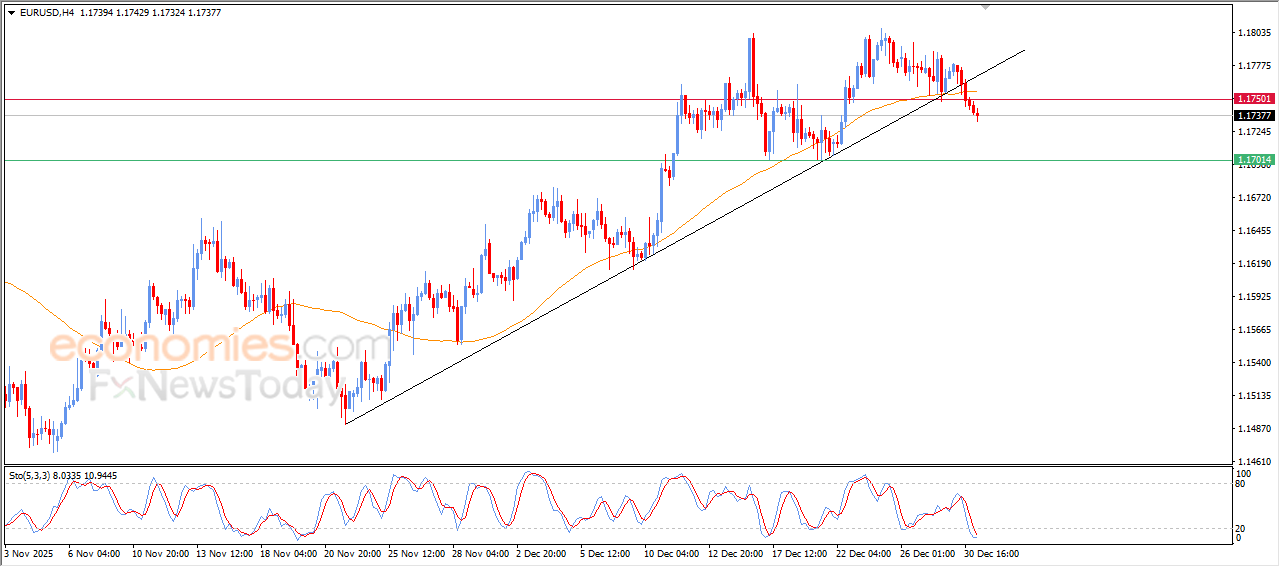Image resolution: width=1280 pixels, height=567 pixels.
Task: Click the black 1.17377 current price tag
Action: coord(1254,116)
